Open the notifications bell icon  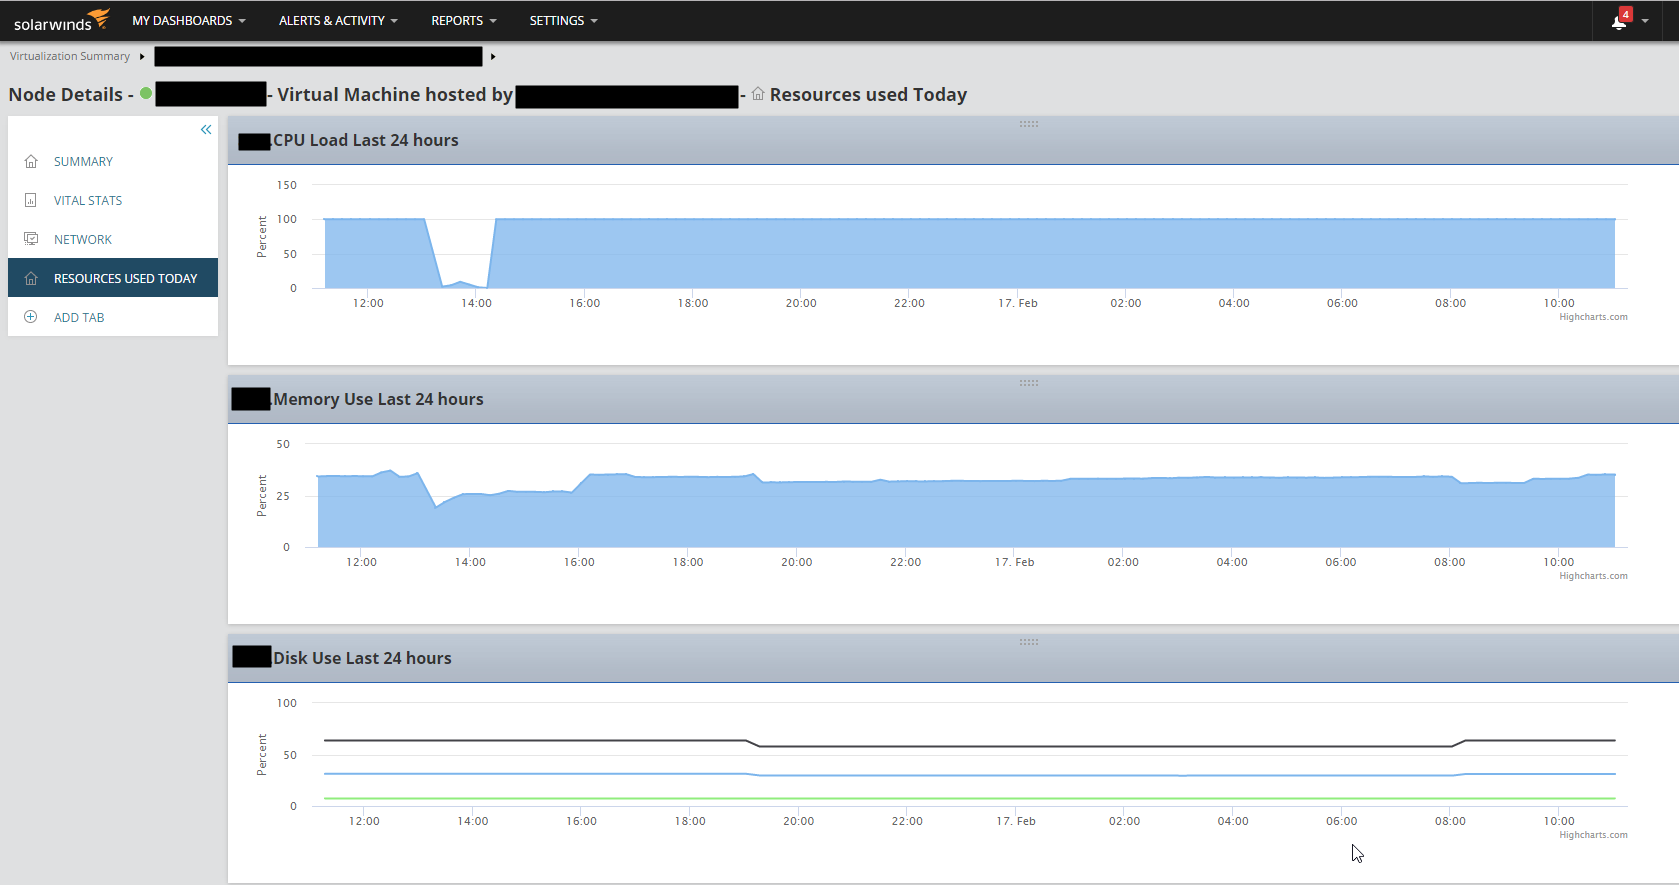pos(1619,21)
